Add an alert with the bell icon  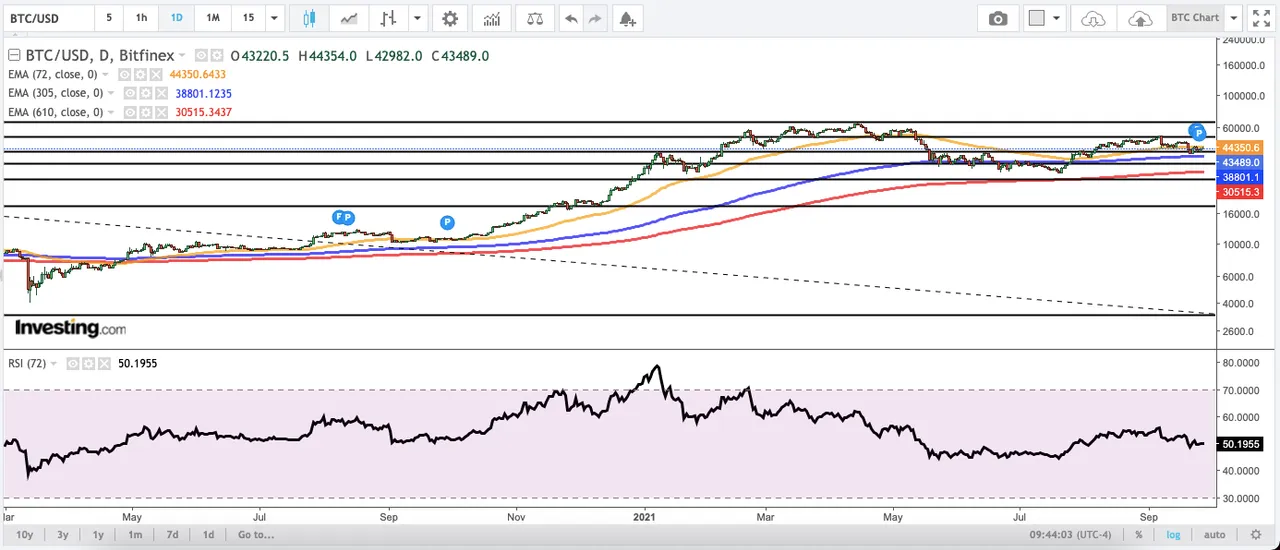point(626,18)
